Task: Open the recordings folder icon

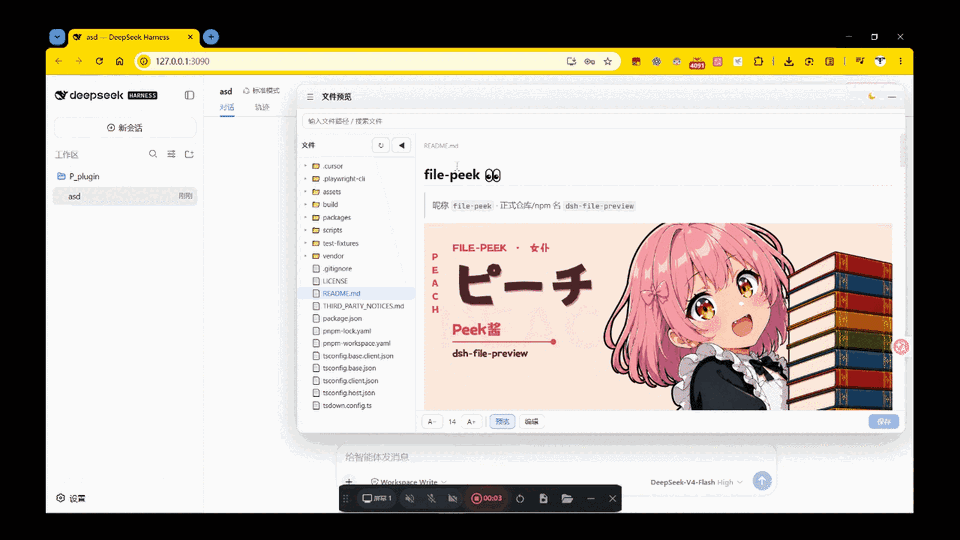Action: click(x=567, y=498)
